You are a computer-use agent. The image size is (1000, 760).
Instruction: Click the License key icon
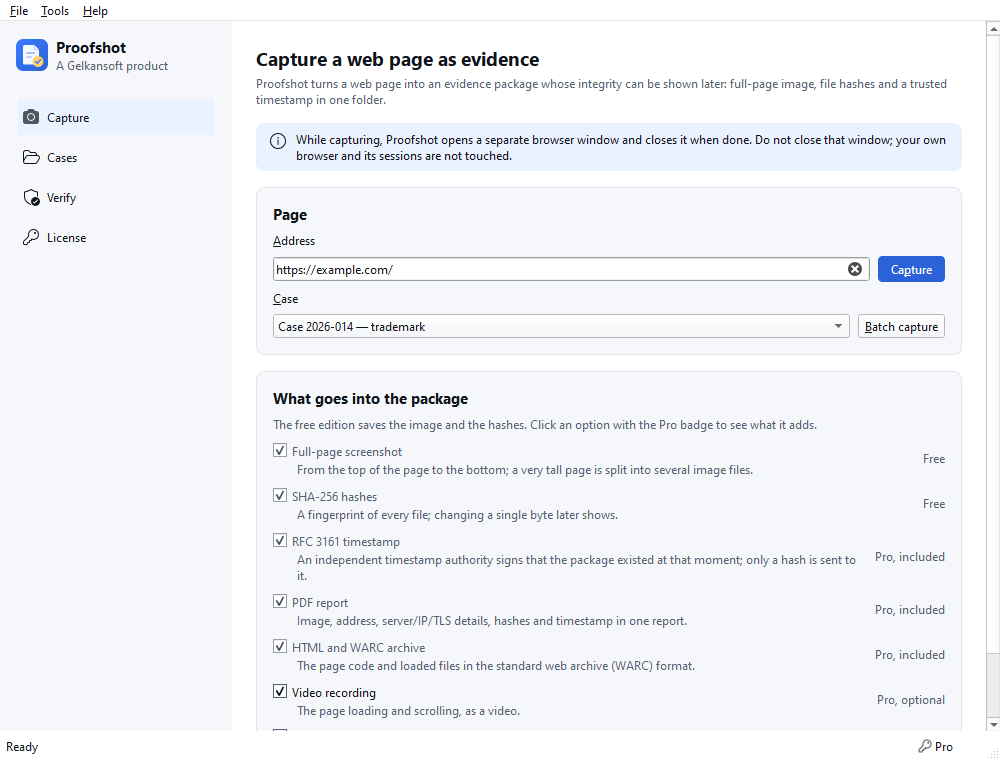pyautogui.click(x=31, y=238)
